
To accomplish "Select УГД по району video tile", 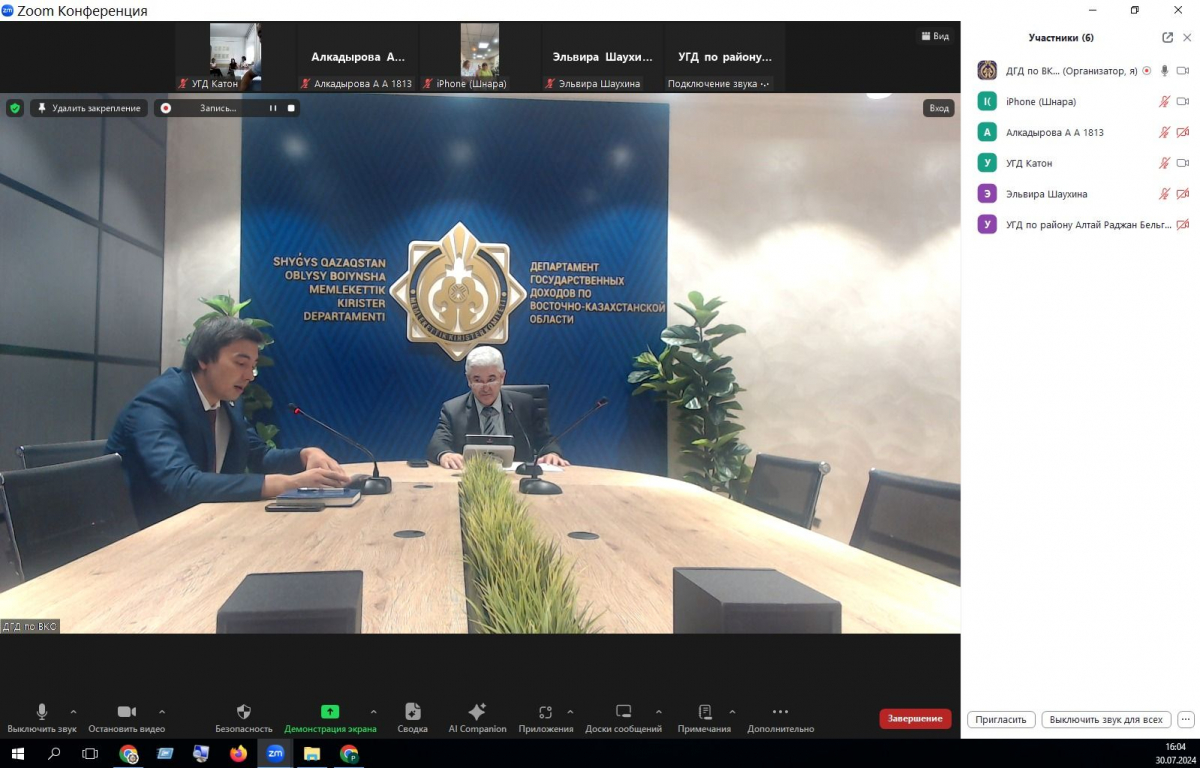I will (724, 57).
